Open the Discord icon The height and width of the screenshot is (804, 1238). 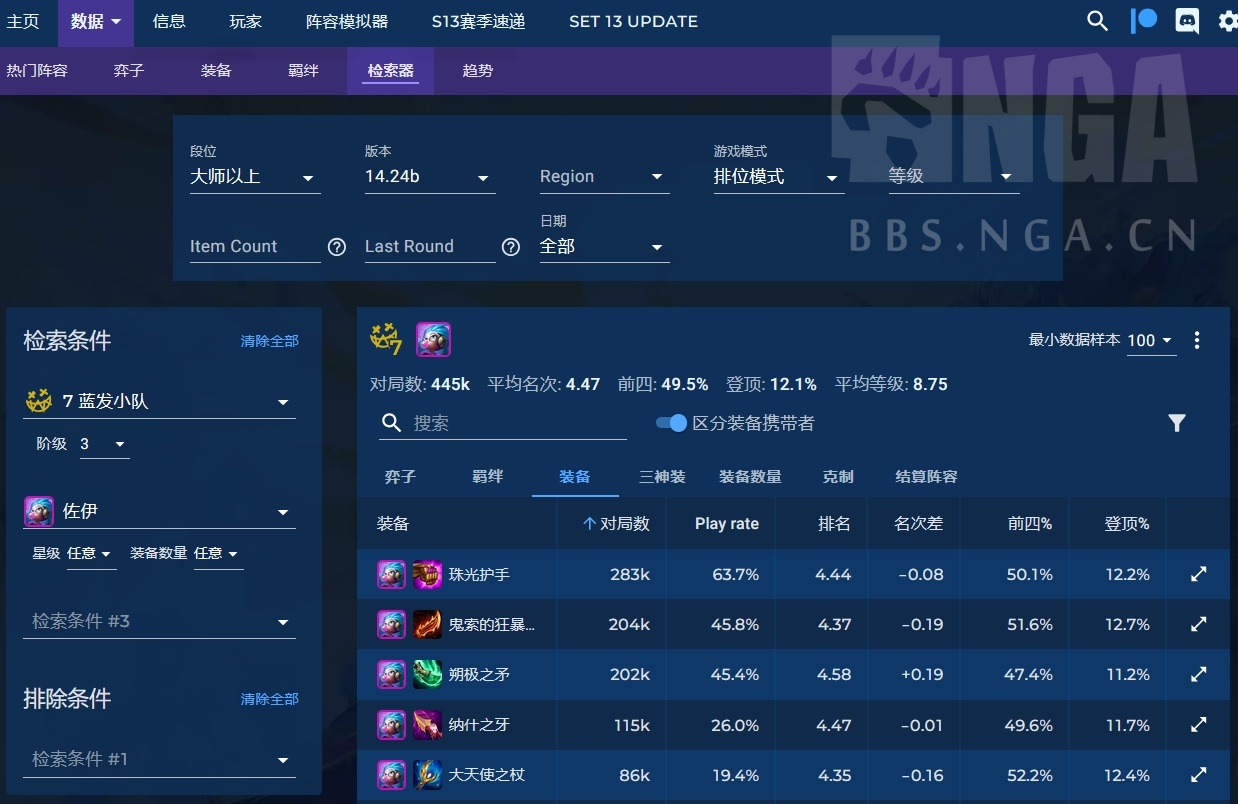tap(1187, 21)
